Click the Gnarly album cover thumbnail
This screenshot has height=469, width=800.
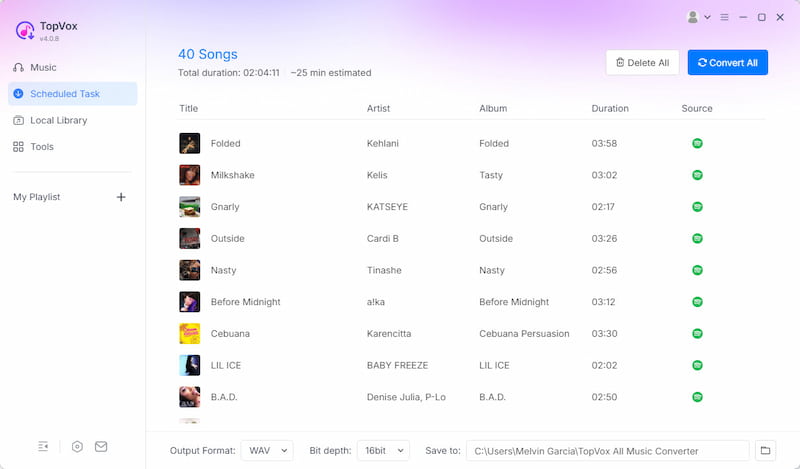189,207
